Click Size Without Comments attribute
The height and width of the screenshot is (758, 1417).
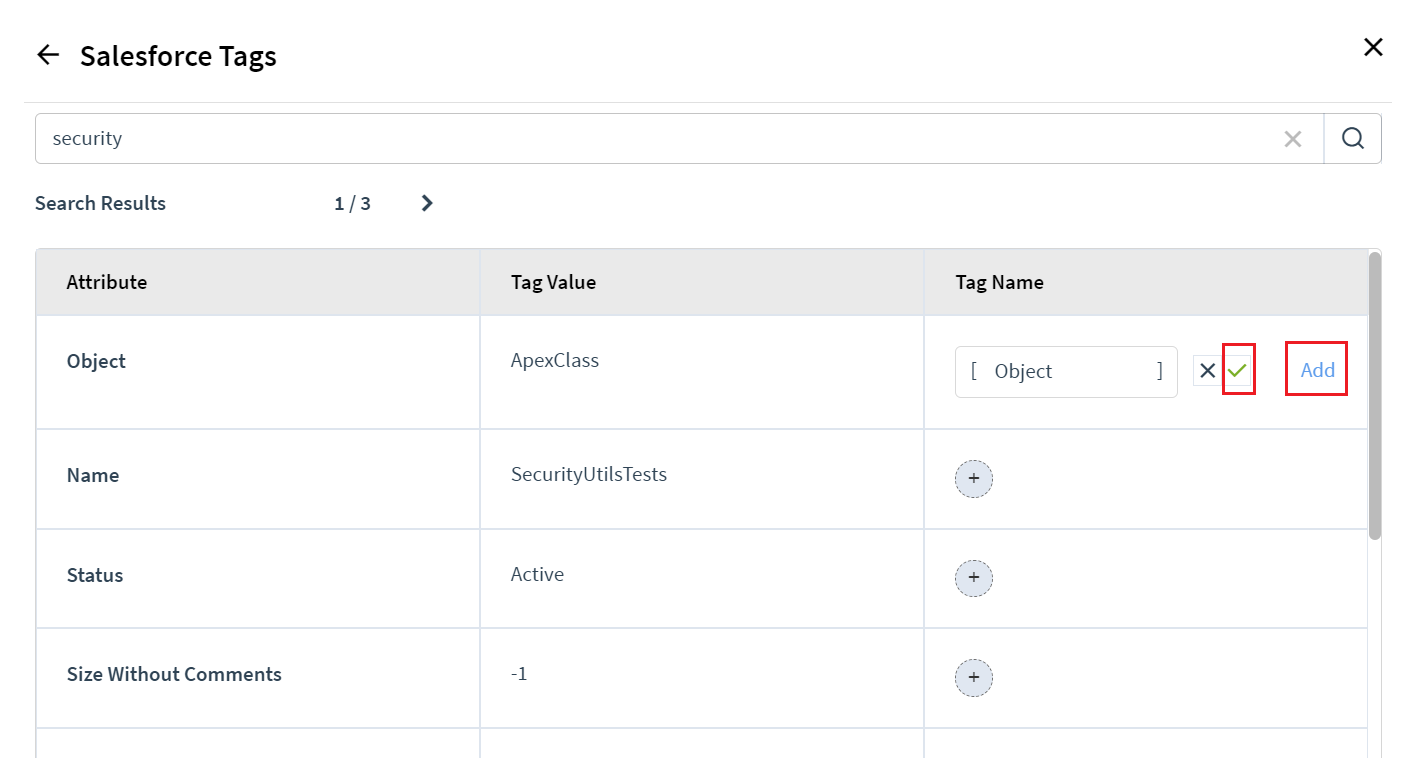174,674
